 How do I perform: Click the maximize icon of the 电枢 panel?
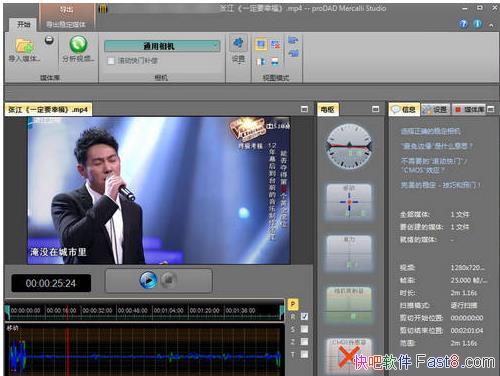[x=375, y=109]
